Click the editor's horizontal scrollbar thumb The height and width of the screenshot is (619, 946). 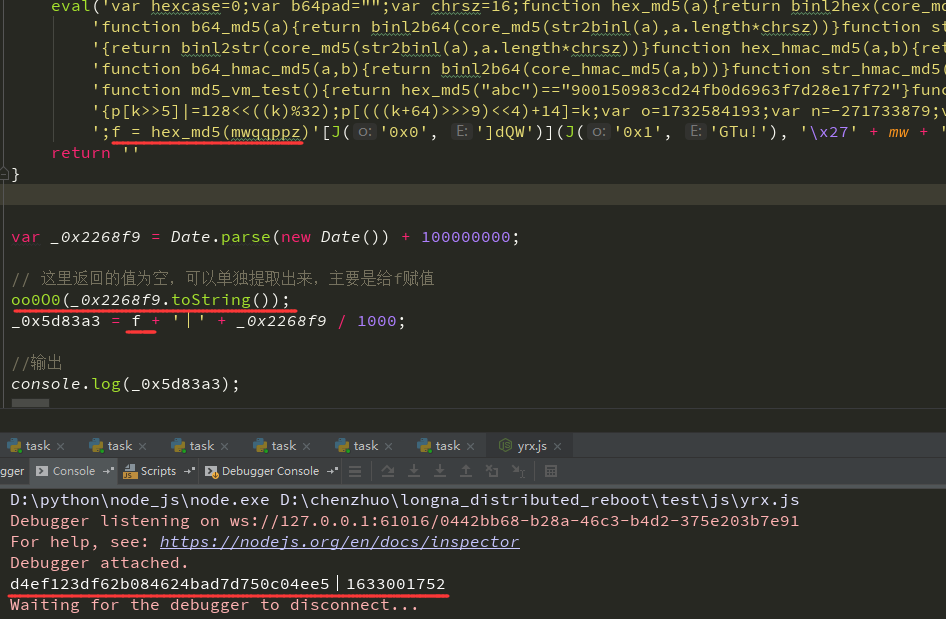pyautogui.click(x=30, y=403)
